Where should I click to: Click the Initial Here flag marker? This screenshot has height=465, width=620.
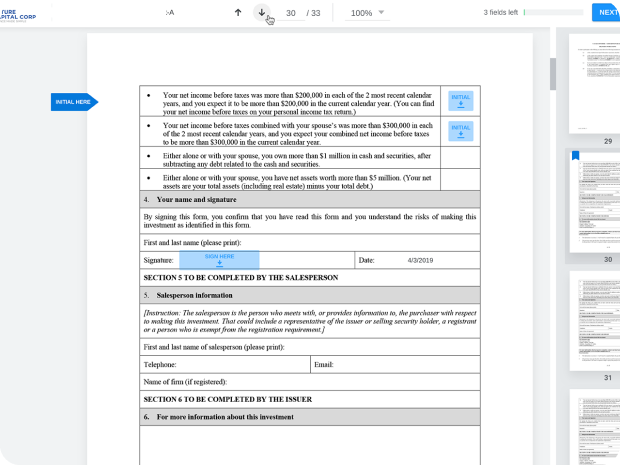pyautogui.click(x=74, y=102)
